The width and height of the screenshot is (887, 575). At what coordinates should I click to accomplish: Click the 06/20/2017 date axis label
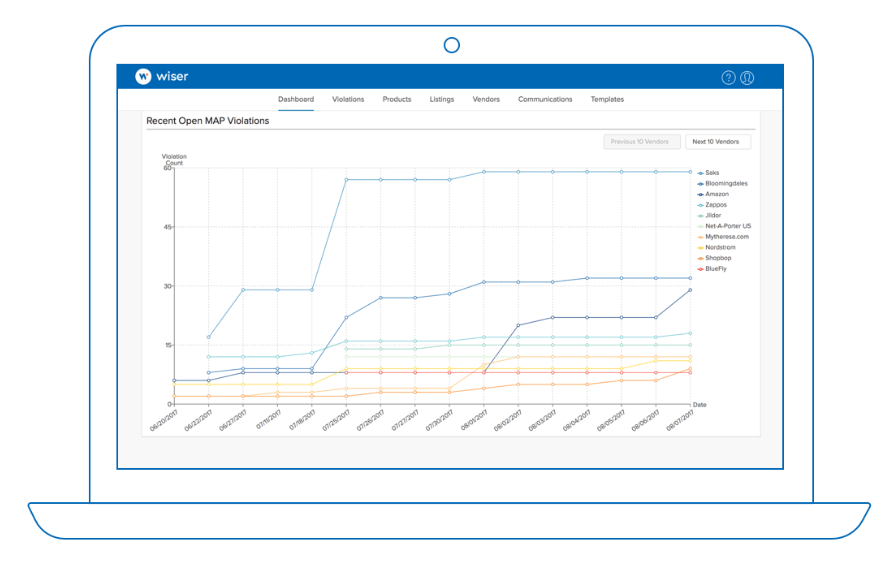tap(164, 420)
